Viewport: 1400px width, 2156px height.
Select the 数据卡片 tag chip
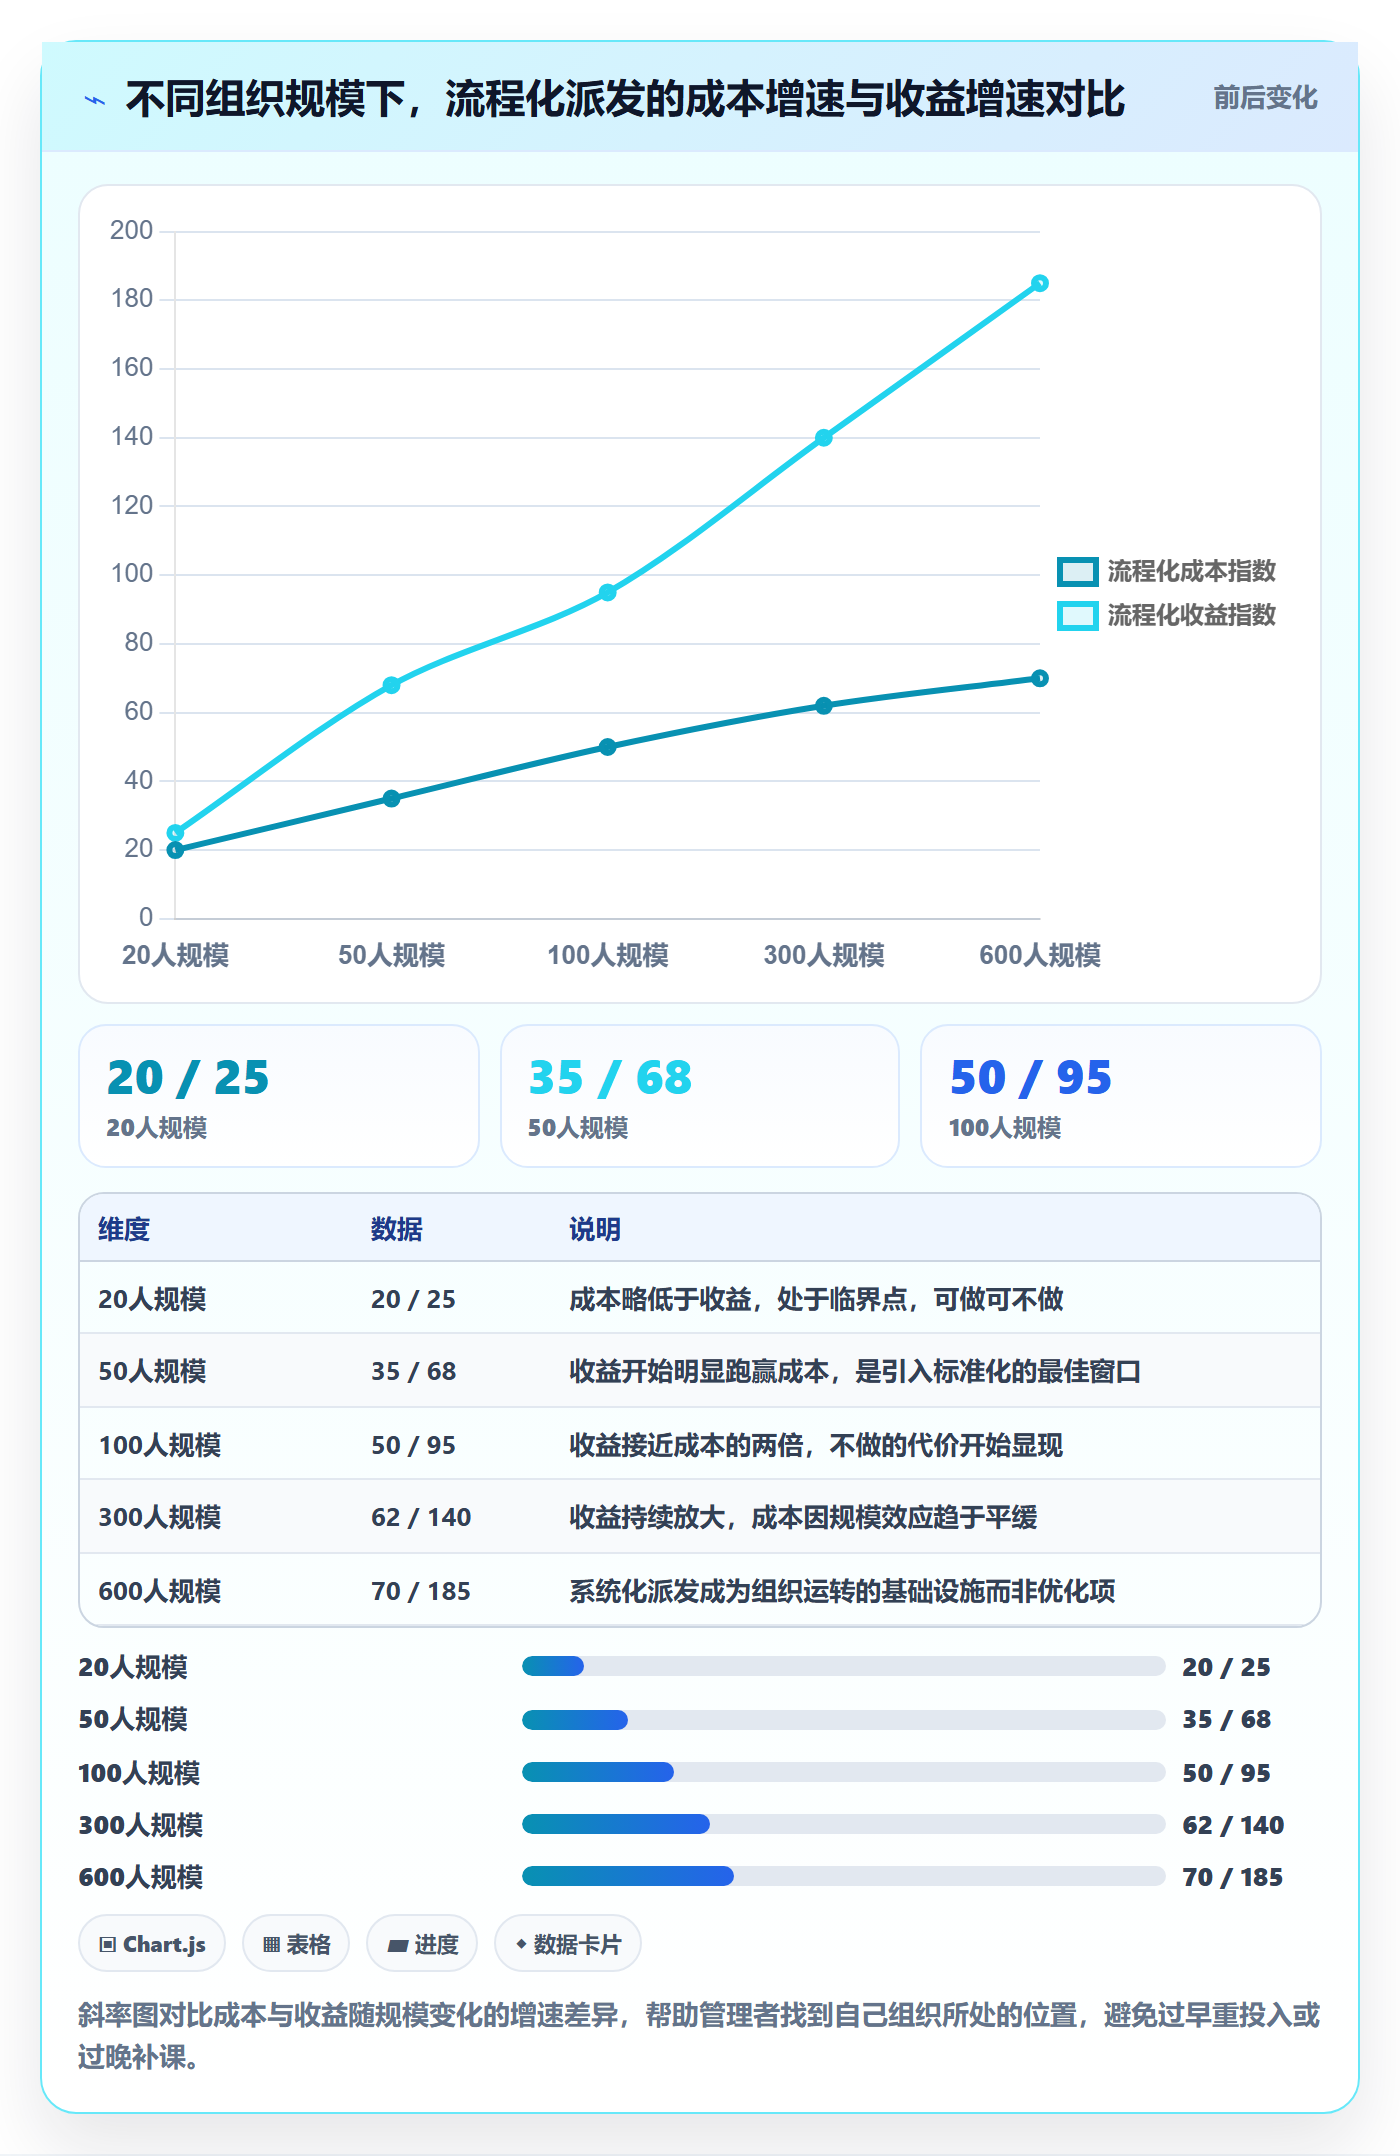(568, 1944)
